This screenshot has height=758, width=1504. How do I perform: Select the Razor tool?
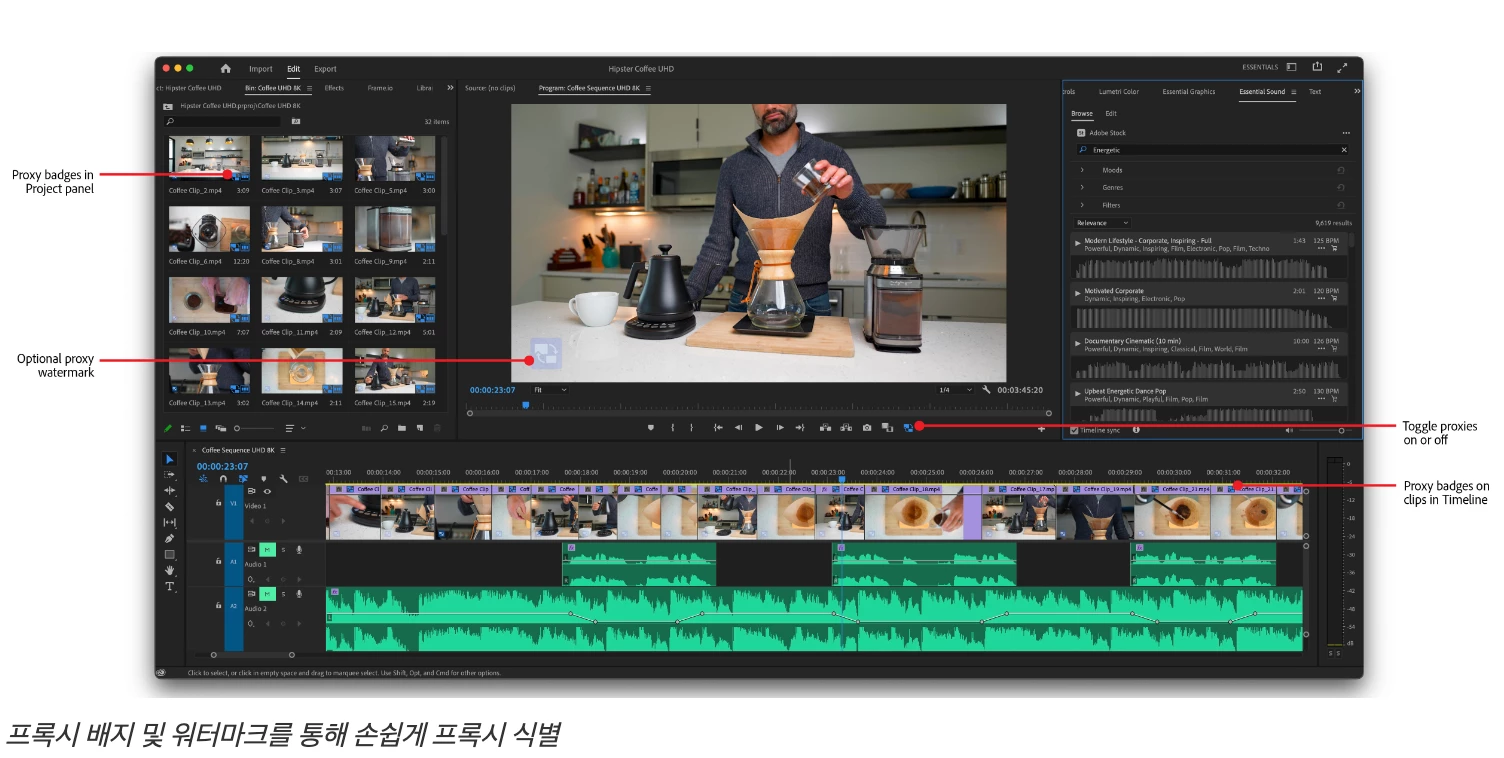coord(169,507)
